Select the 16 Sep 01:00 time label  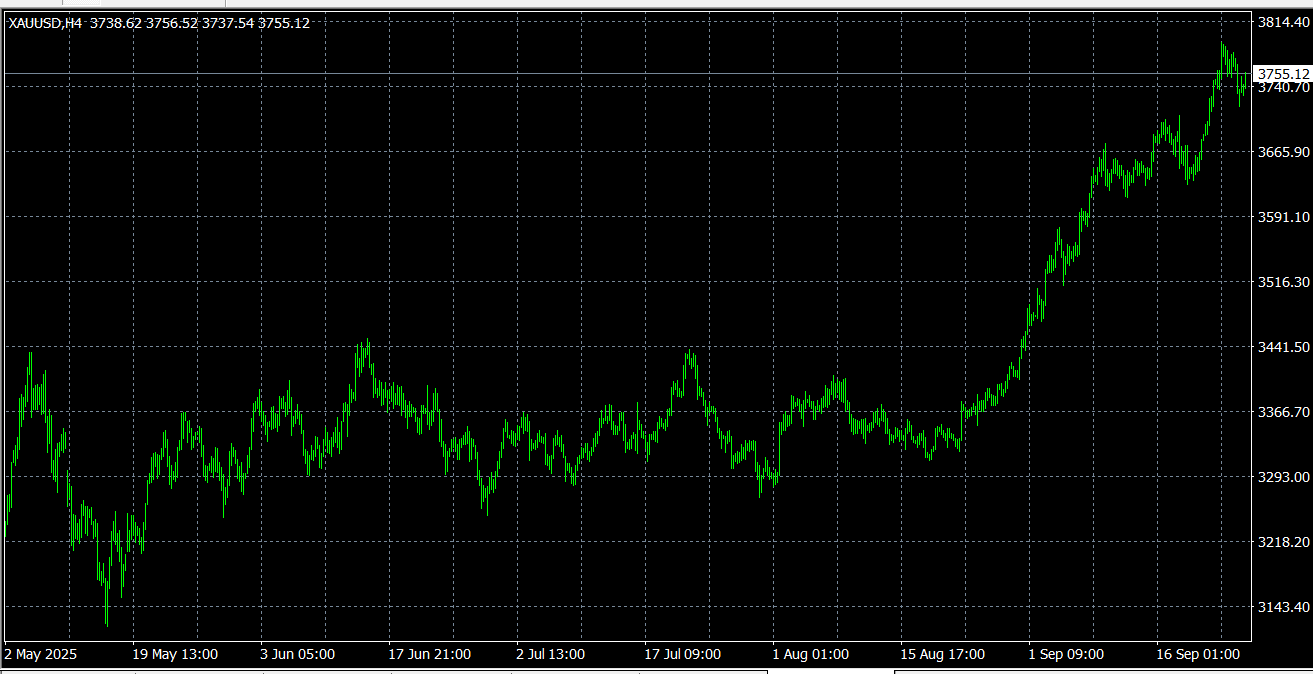point(1197,654)
